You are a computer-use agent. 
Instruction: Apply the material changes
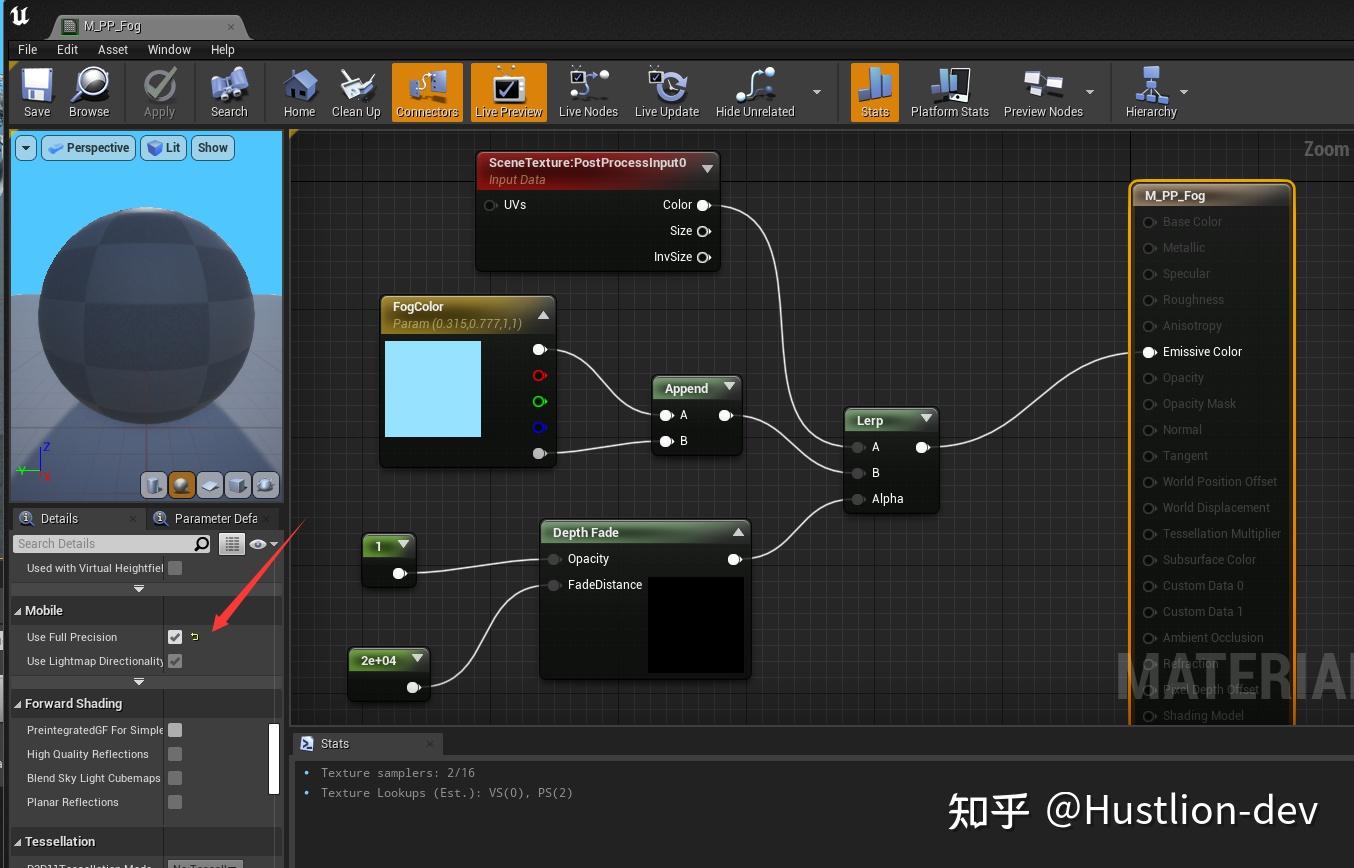pos(160,91)
